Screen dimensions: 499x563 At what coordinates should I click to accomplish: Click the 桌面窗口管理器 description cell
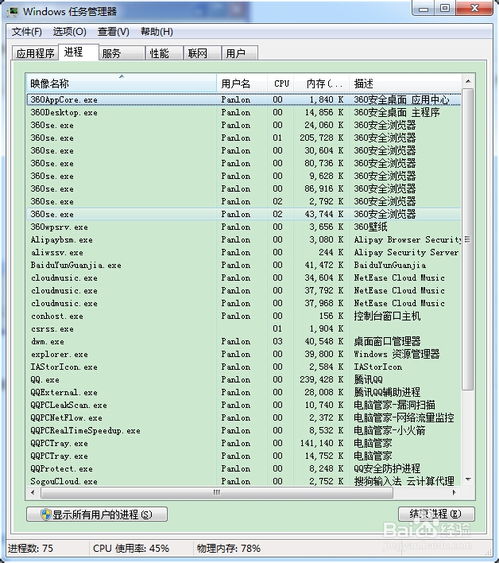pyautogui.click(x=387, y=341)
